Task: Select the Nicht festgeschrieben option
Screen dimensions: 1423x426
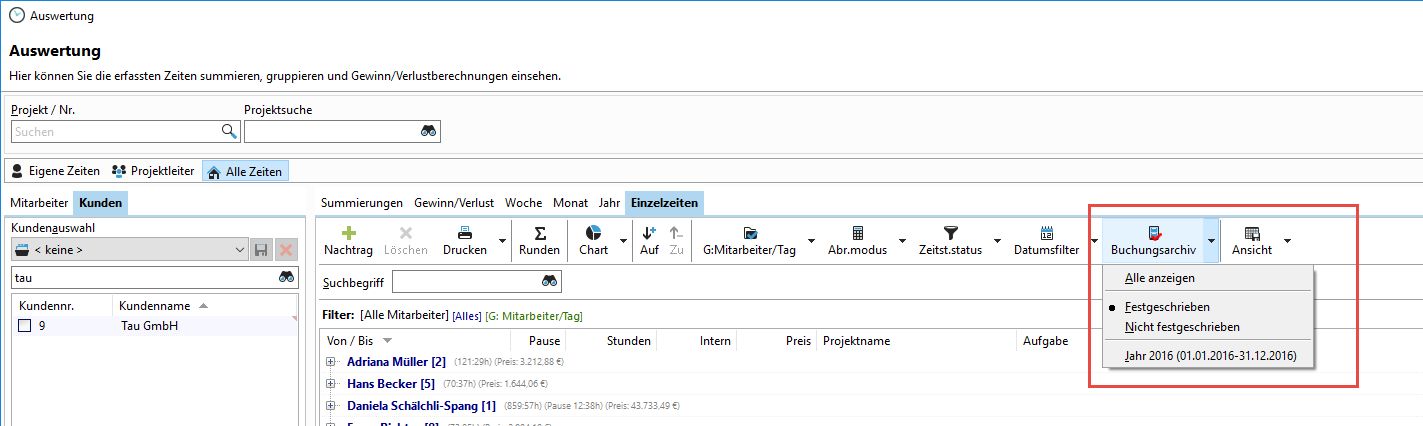Action: pyautogui.click(x=1181, y=327)
